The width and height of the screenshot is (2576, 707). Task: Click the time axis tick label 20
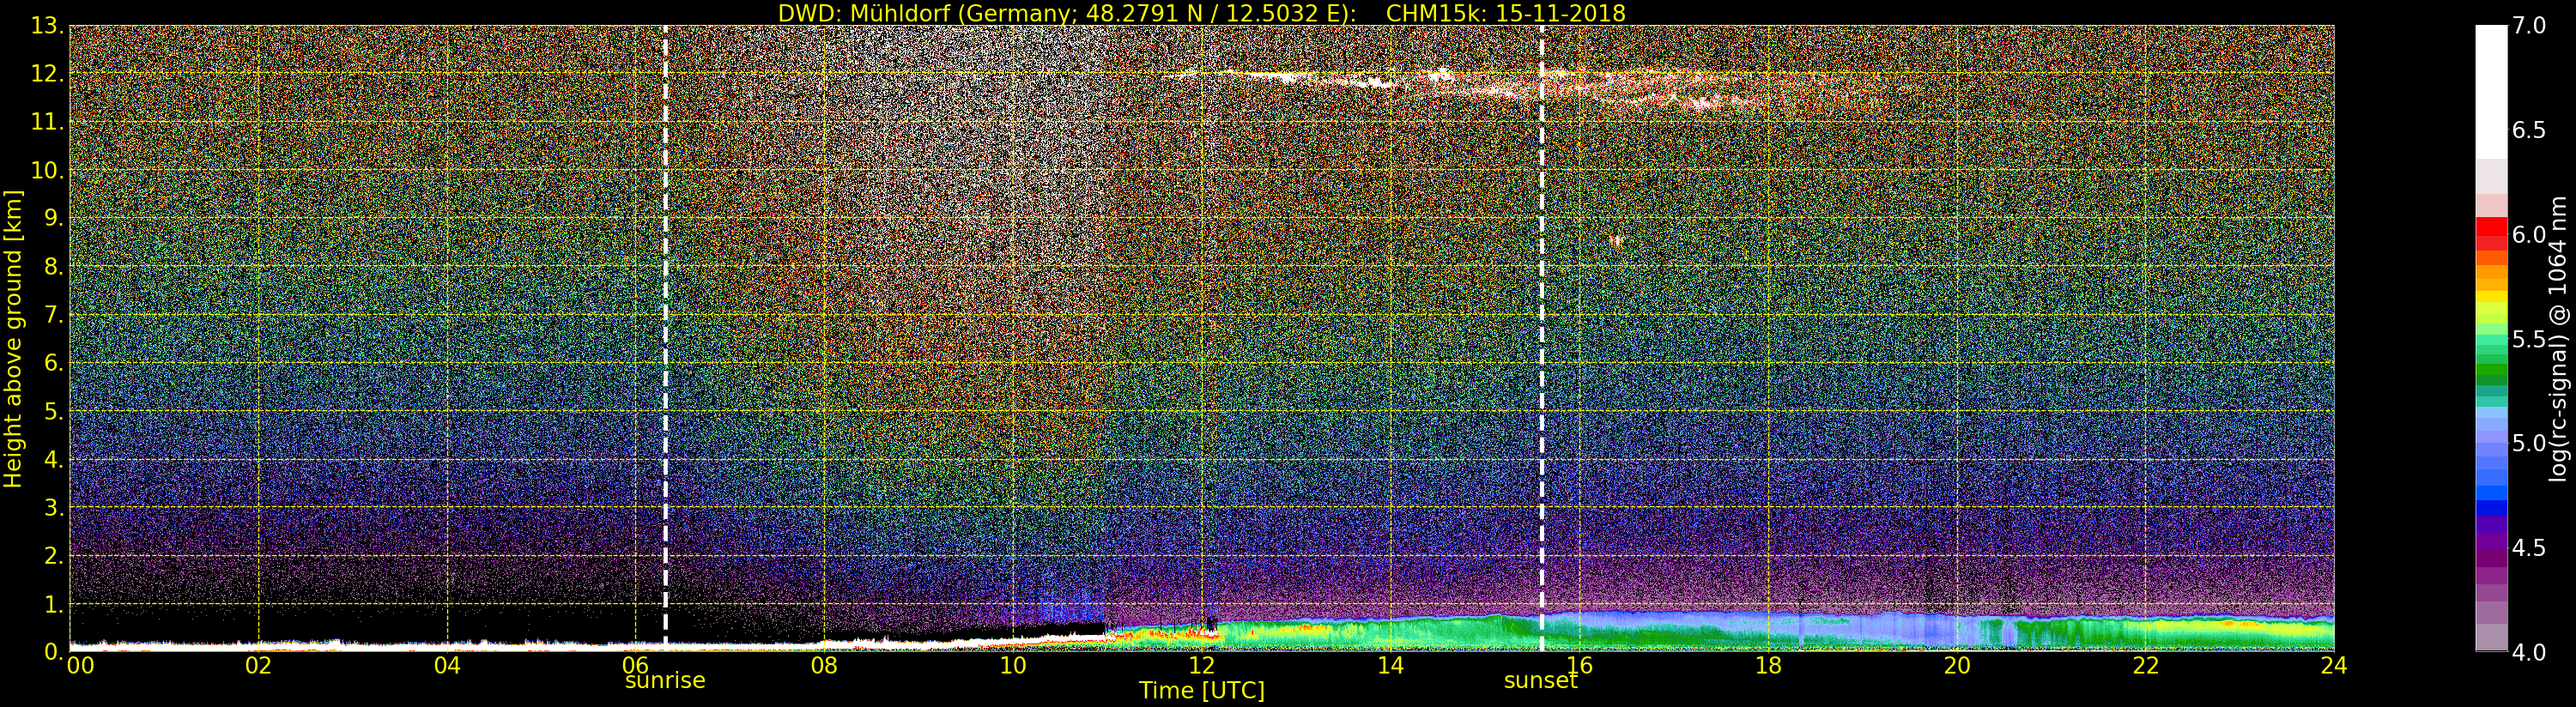(x=1957, y=665)
